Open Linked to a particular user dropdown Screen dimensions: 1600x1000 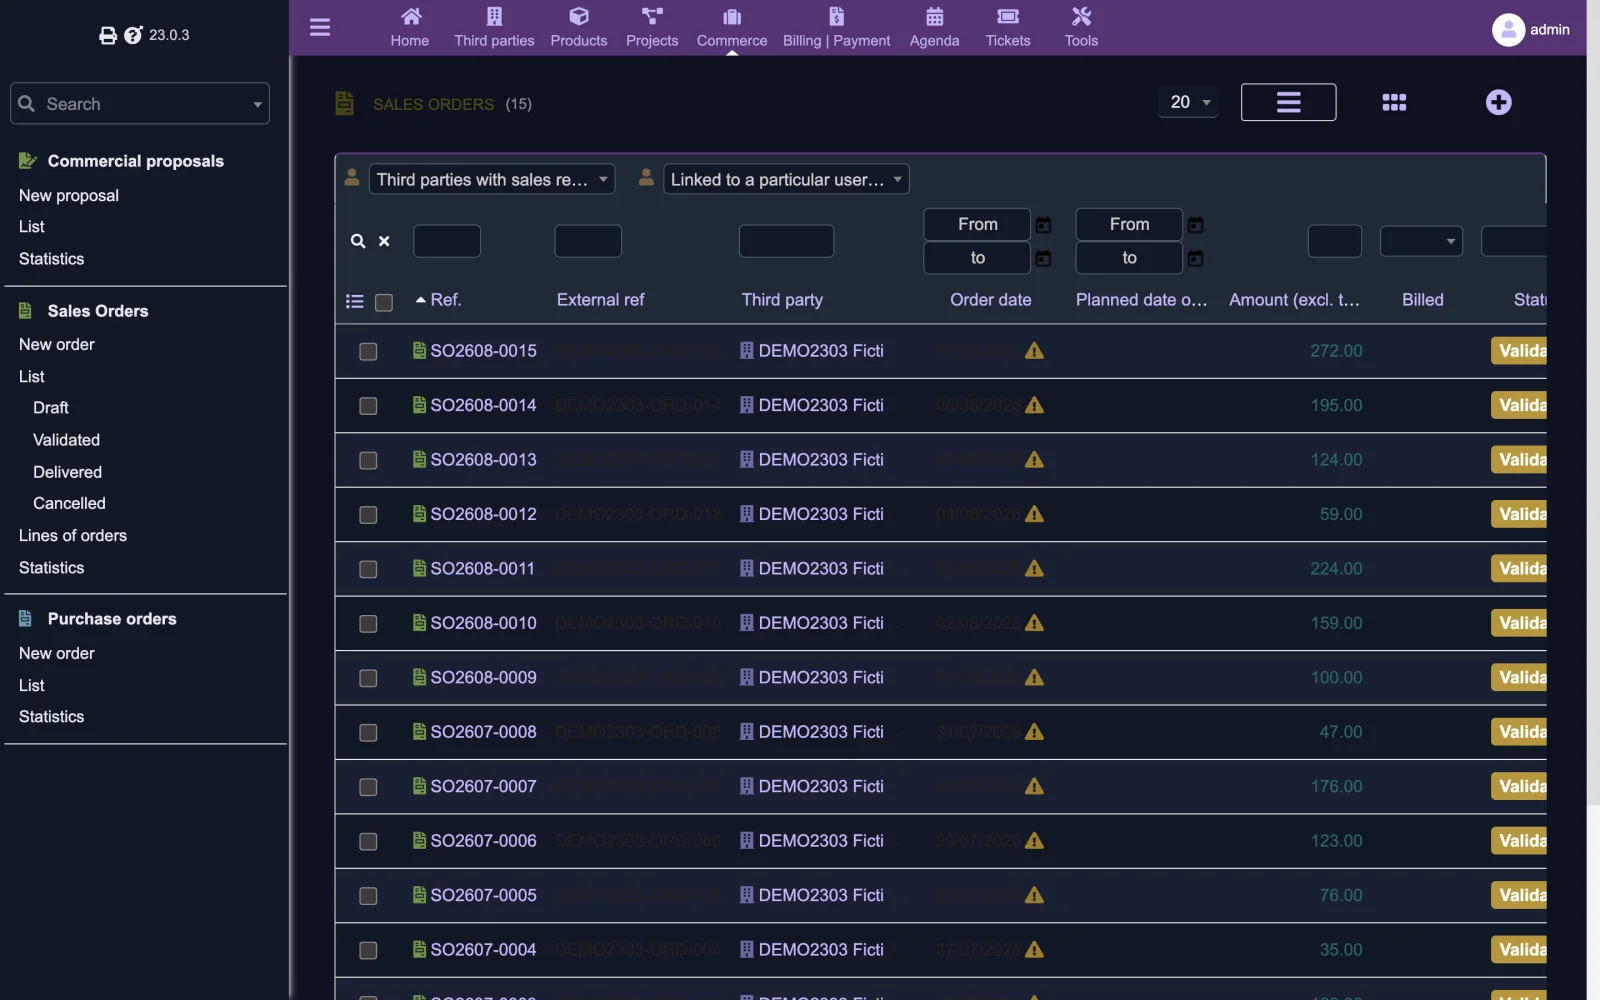[x=786, y=179]
